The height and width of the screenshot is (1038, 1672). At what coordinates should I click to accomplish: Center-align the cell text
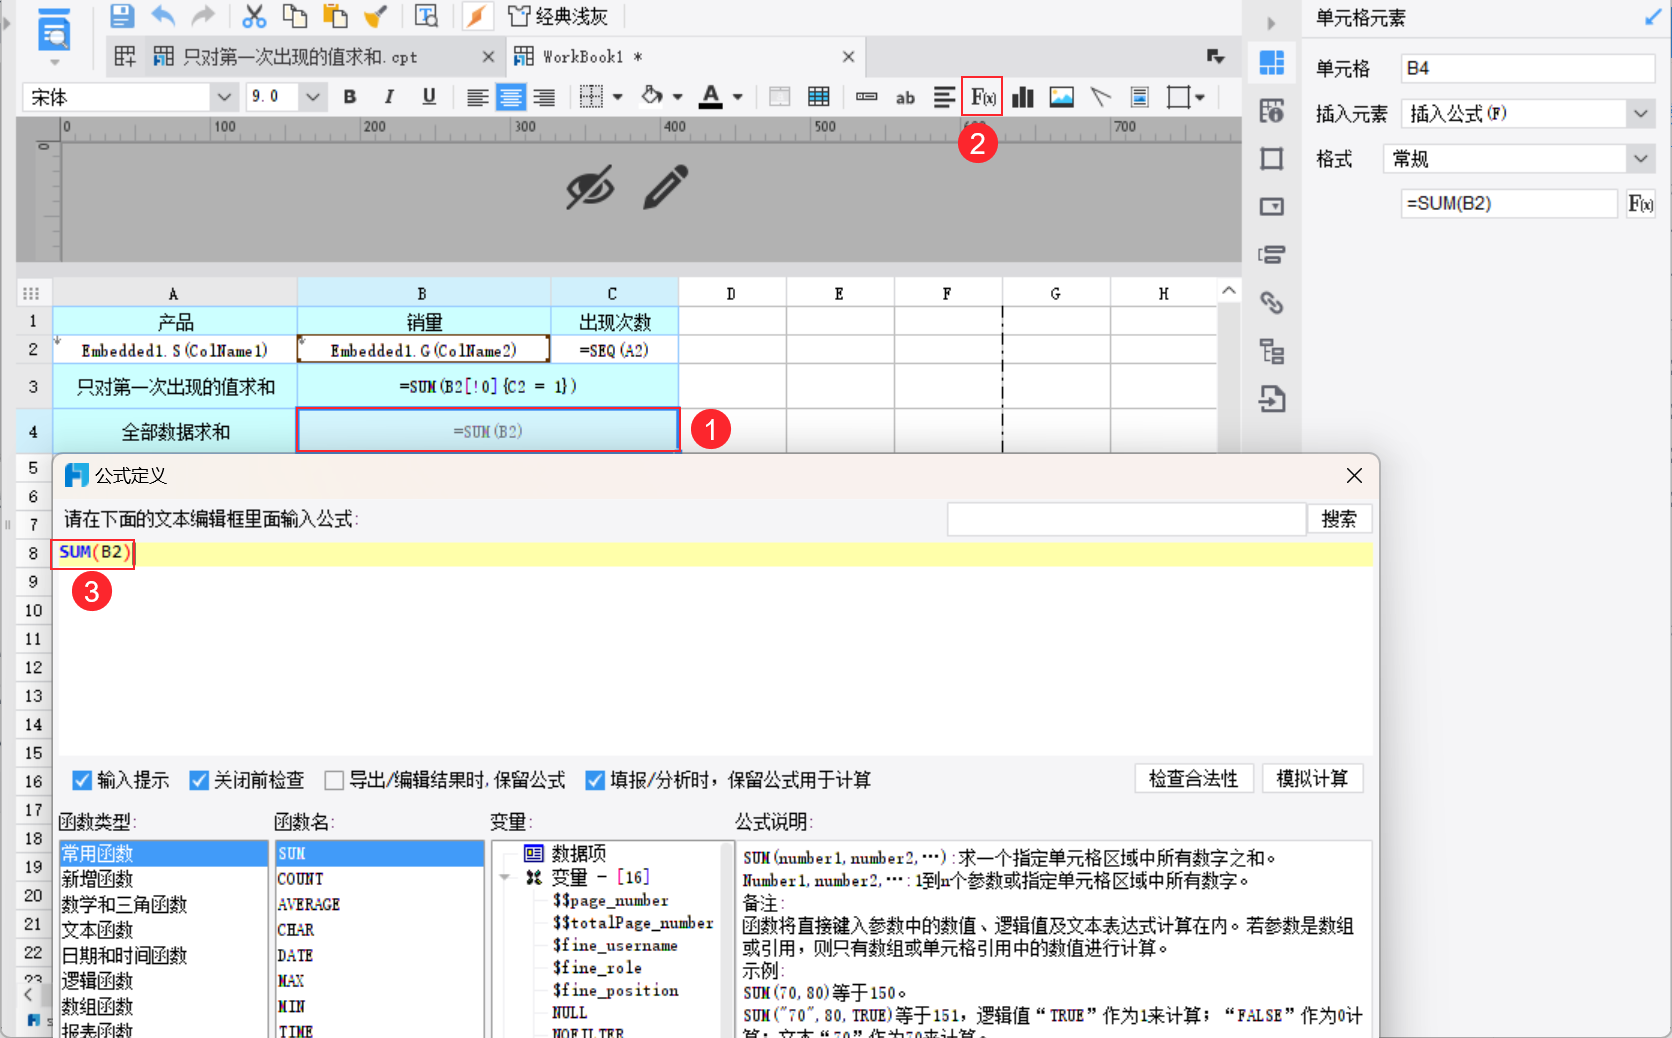pyautogui.click(x=511, y=97)
